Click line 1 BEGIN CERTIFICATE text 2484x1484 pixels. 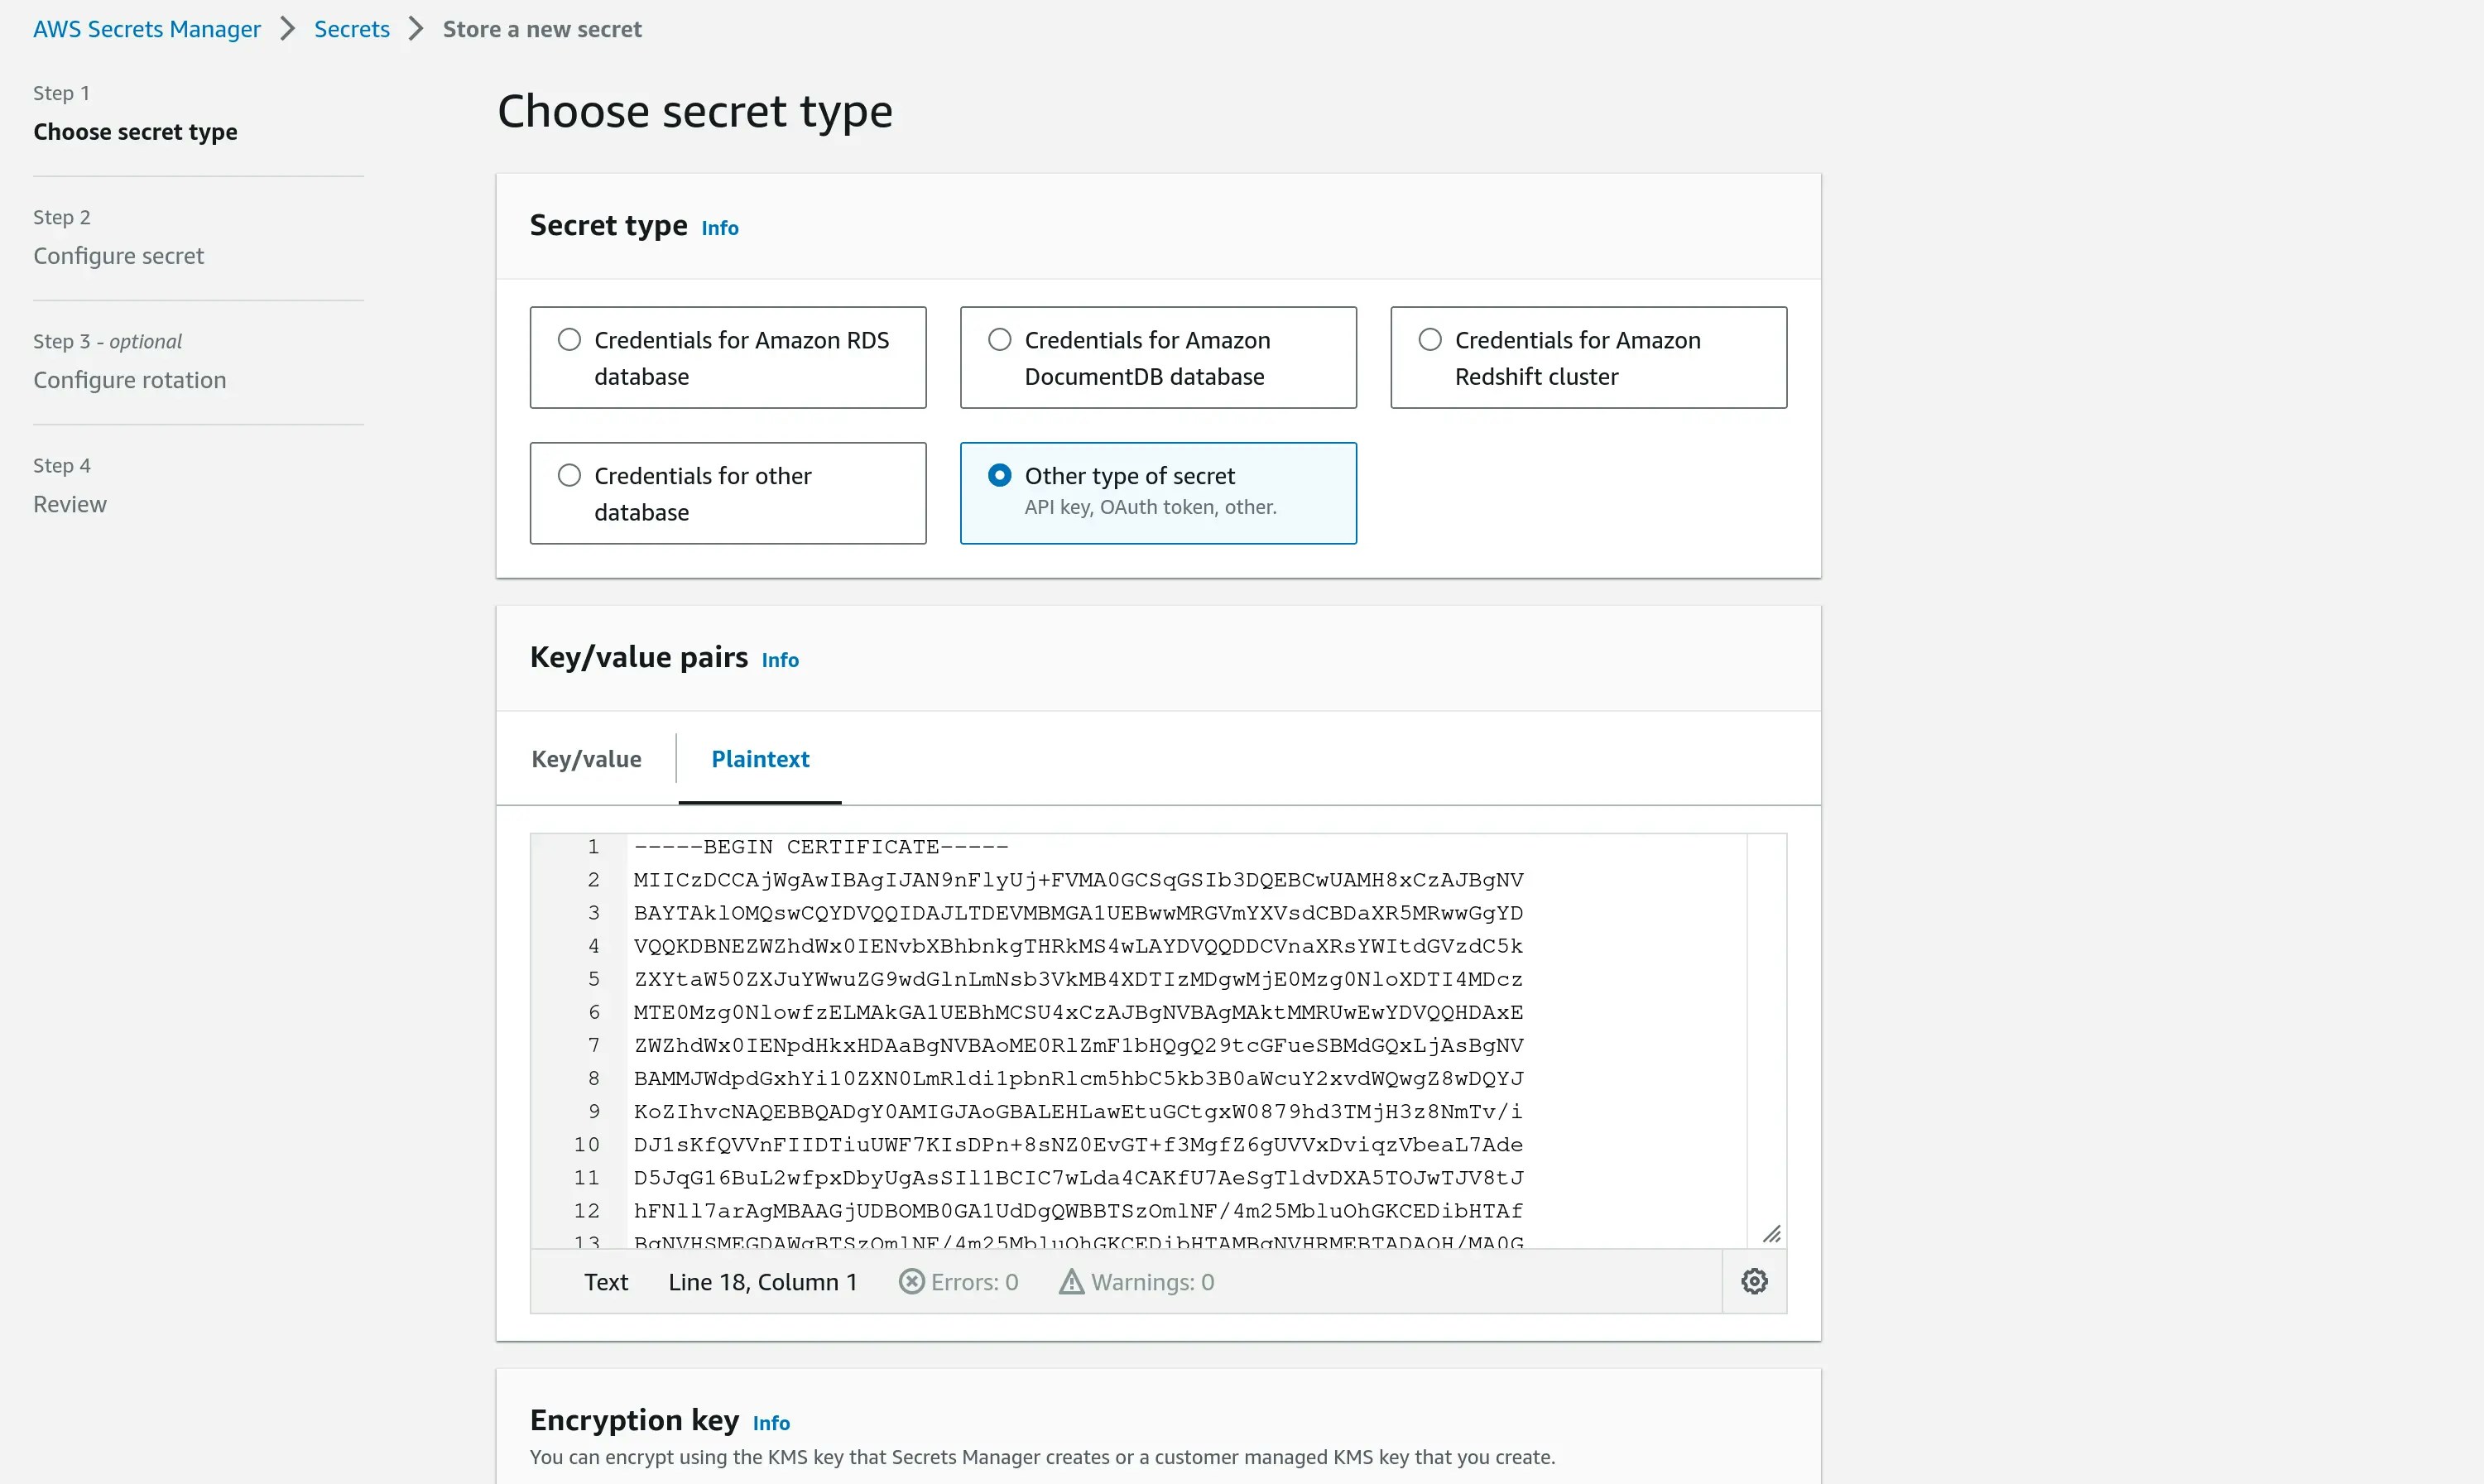[820, 847]
